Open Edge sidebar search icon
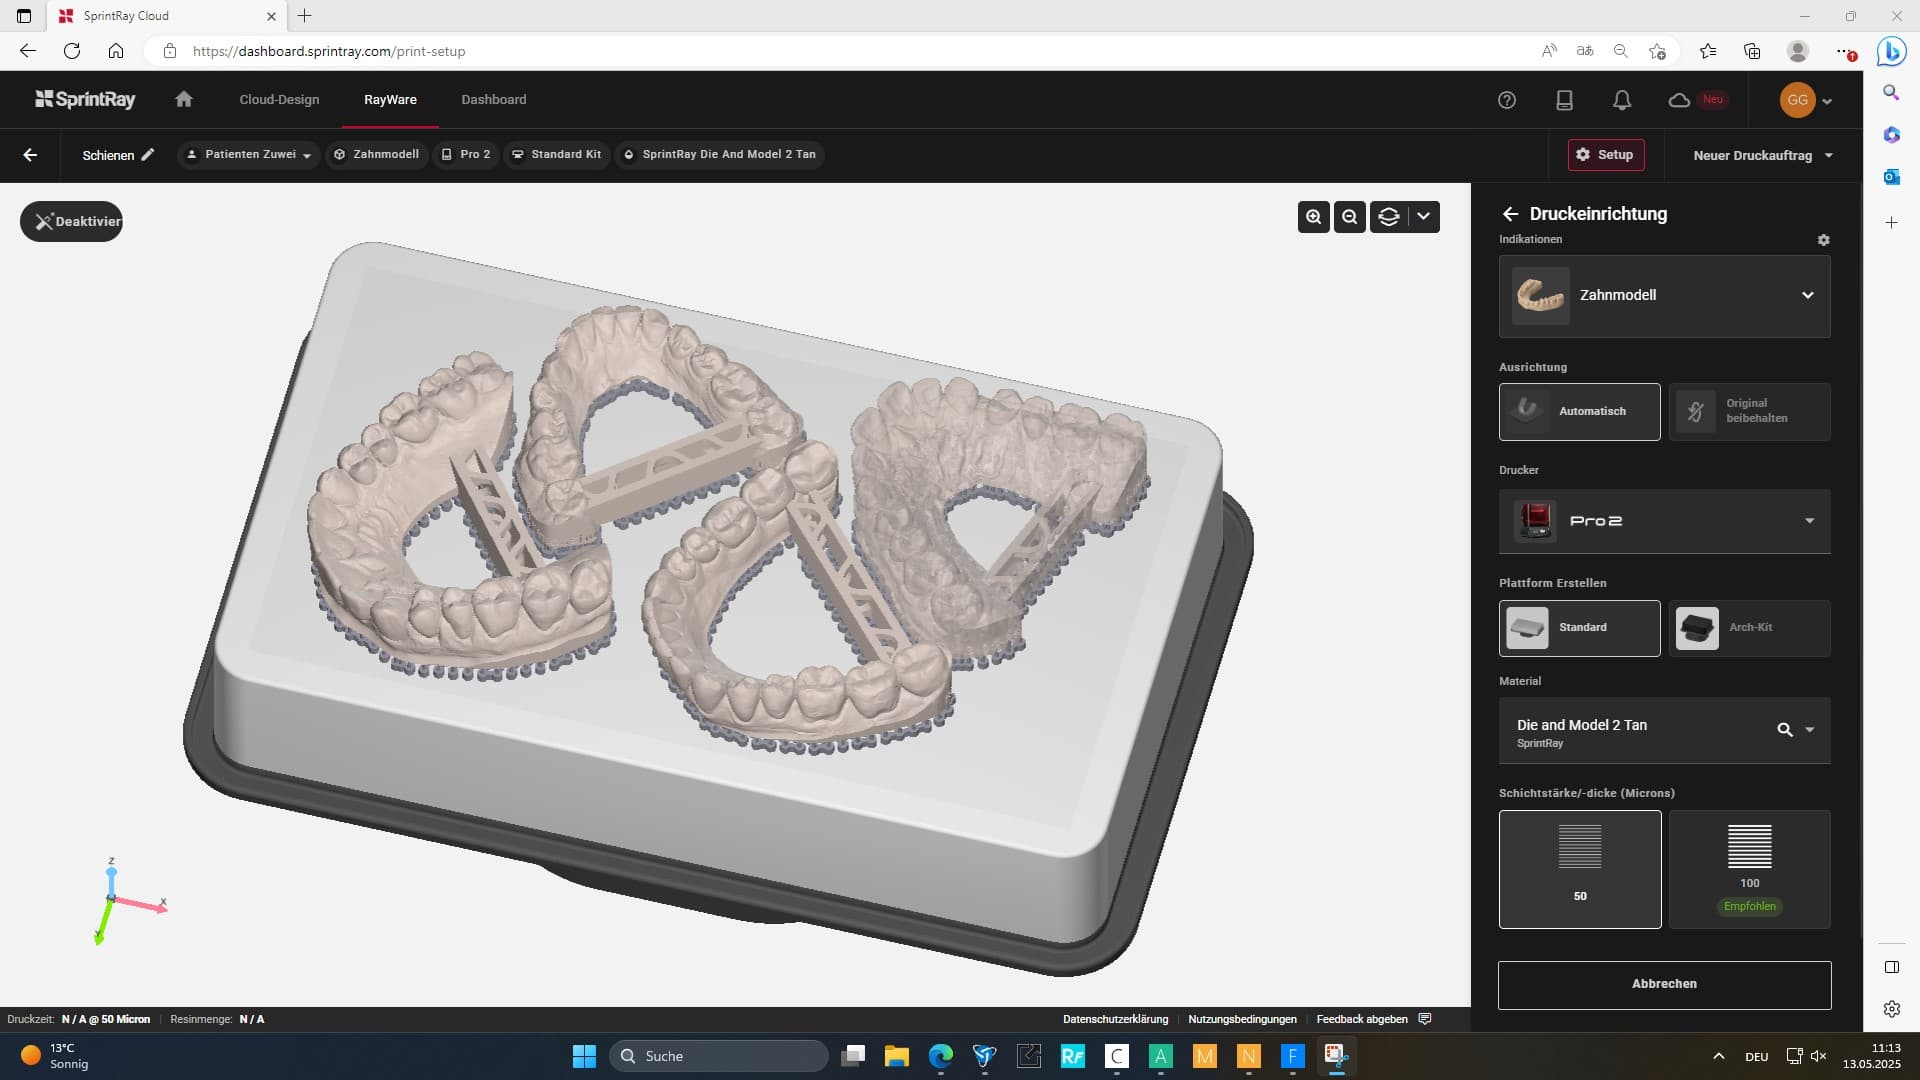 [x=1891, y=93]
